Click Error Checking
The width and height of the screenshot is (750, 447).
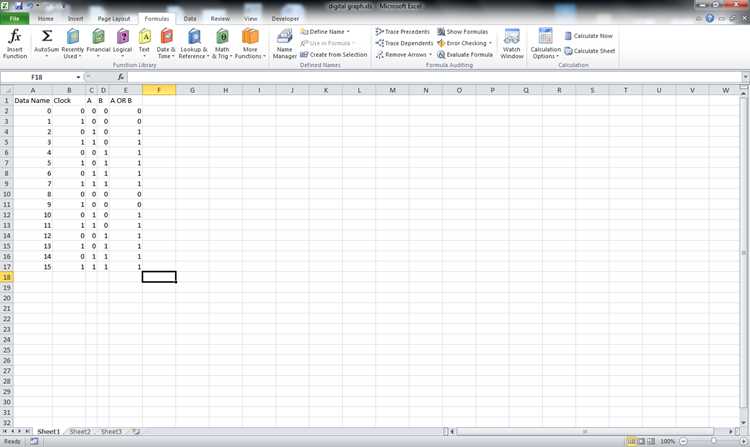point(462,43)
